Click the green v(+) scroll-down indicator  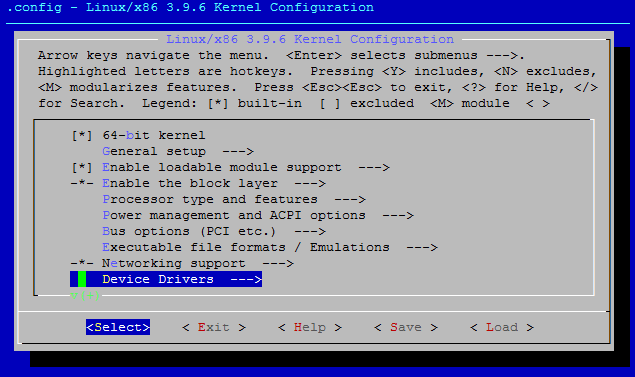85,296
